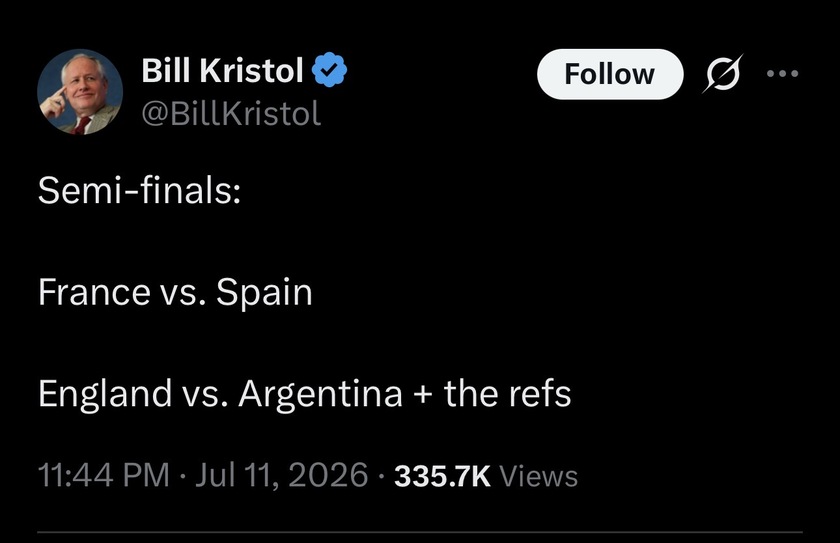Click the Views label
Viewport: 840px width, 543px height.
tap(538, 476)
